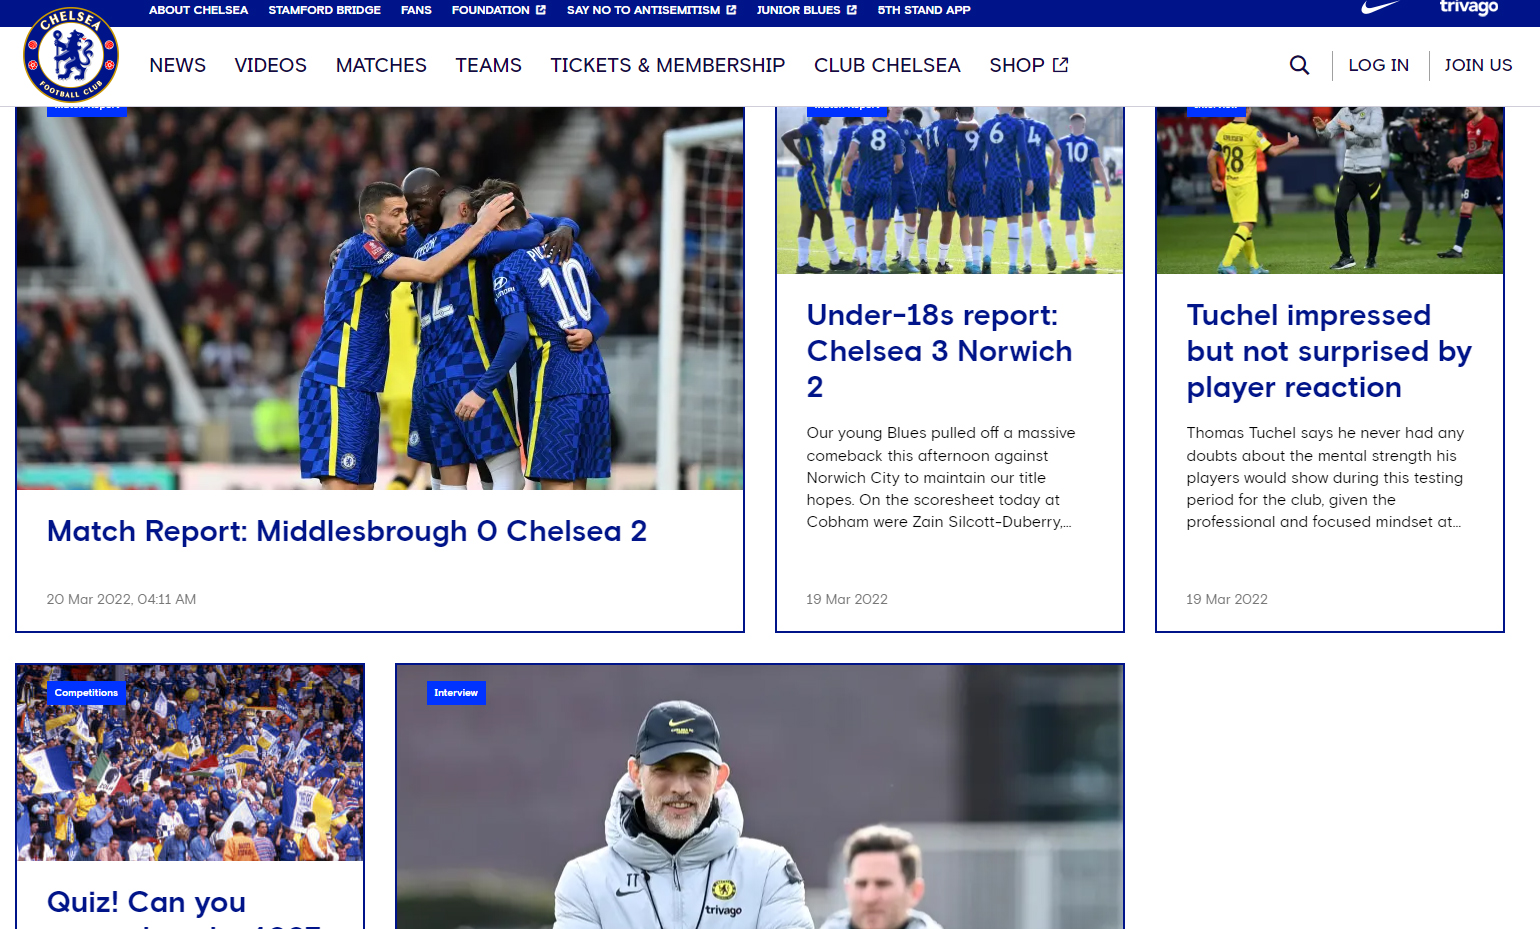1540x929 pixels.
Task: Open Foundation external link icon
Action: tap(541, 10)
